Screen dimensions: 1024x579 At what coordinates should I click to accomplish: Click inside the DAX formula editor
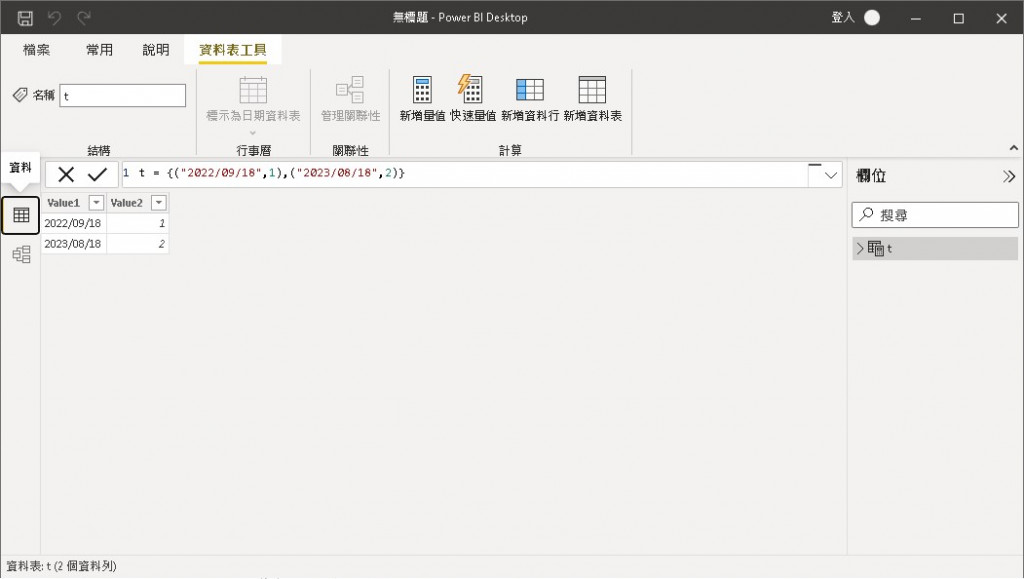click(x=464, y=174)
